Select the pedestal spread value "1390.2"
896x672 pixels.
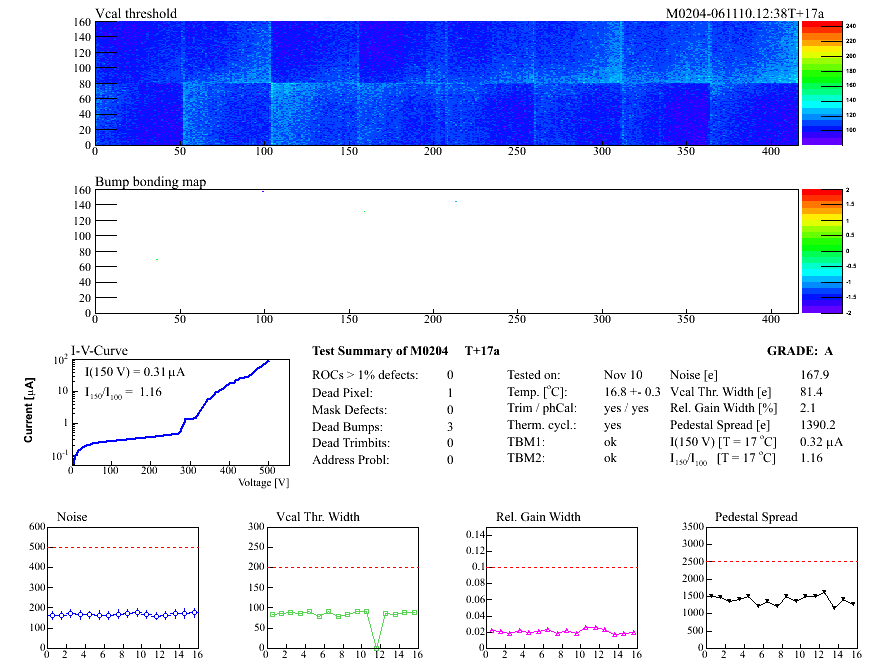click(x=818, y=425)
